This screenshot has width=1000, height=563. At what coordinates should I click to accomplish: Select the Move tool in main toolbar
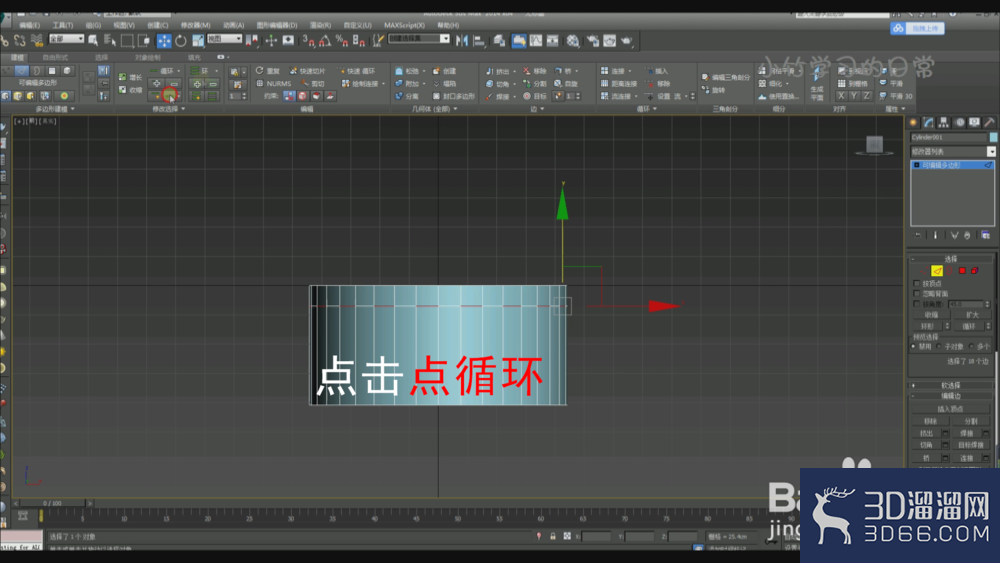164,41
